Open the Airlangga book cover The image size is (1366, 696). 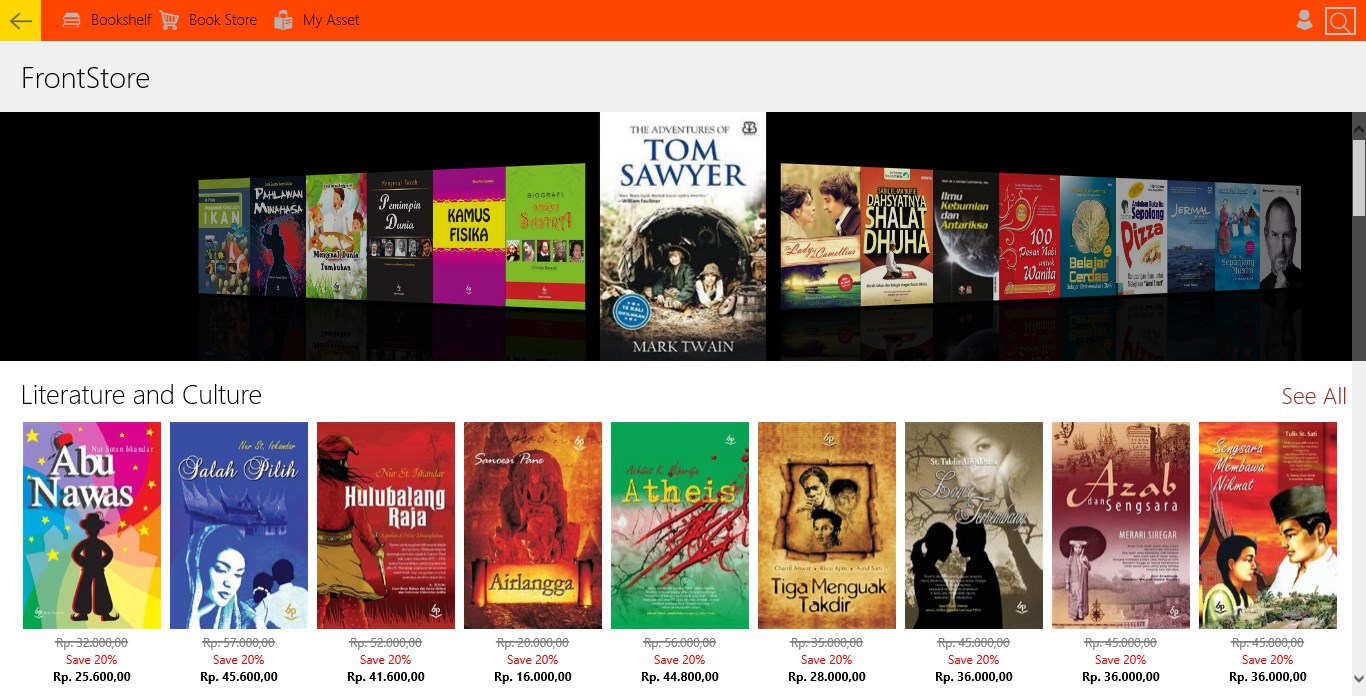533,525
